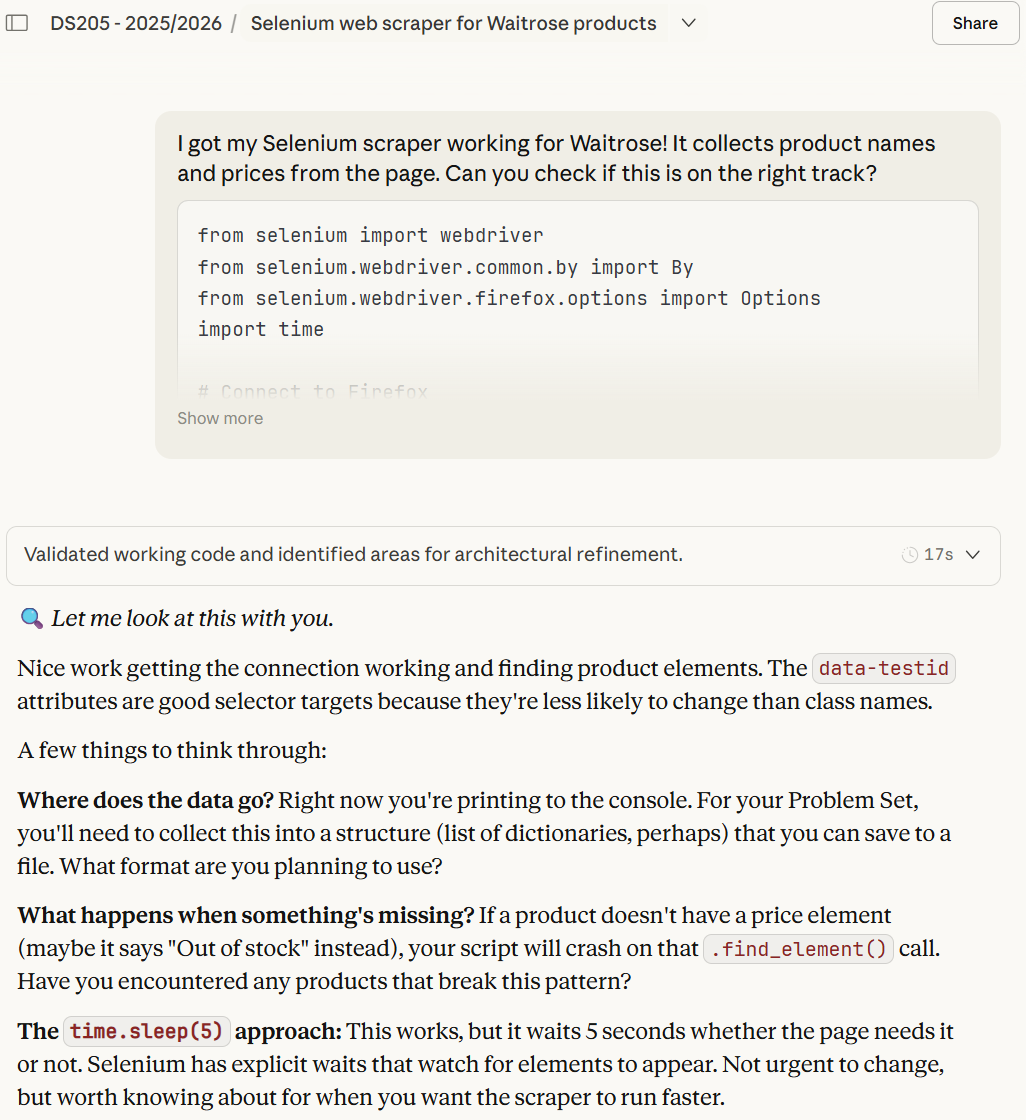Click the data-testid inline code tag
Viewport: 1026px width, 1120px height.
(x=883, y=668)
